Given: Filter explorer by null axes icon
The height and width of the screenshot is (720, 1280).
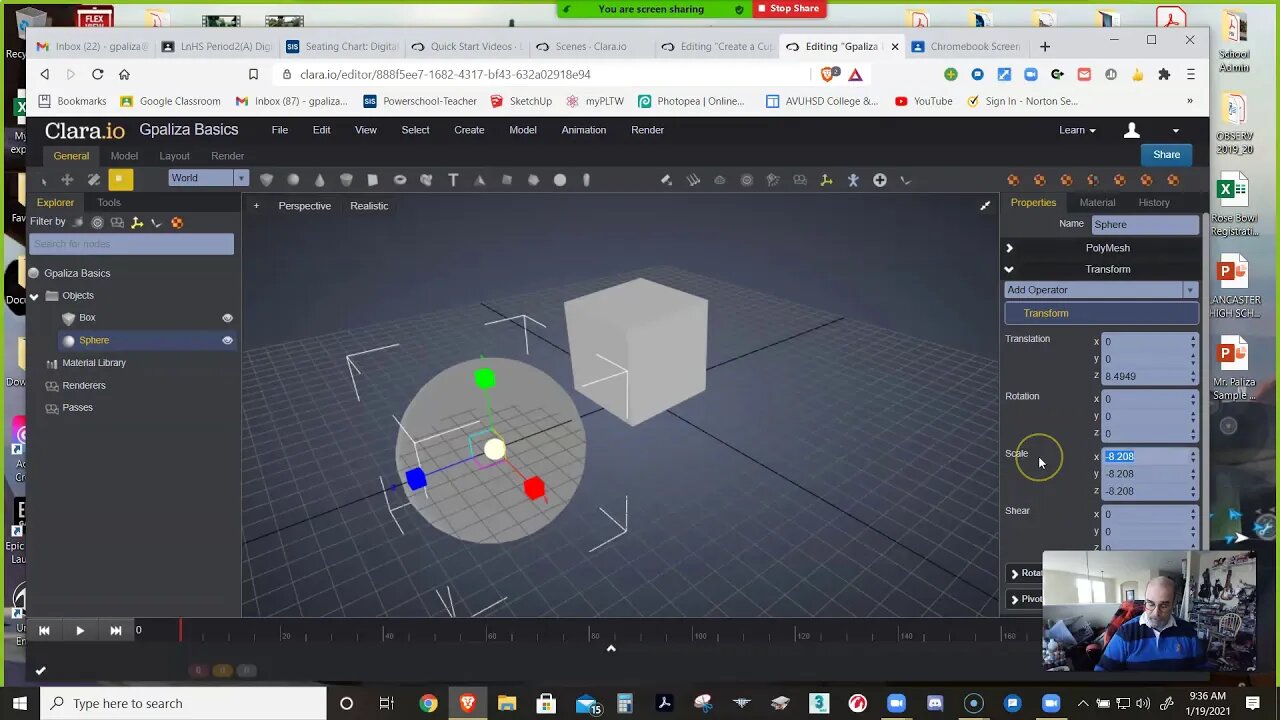Looking at the screenshot, I should [137, 222].
